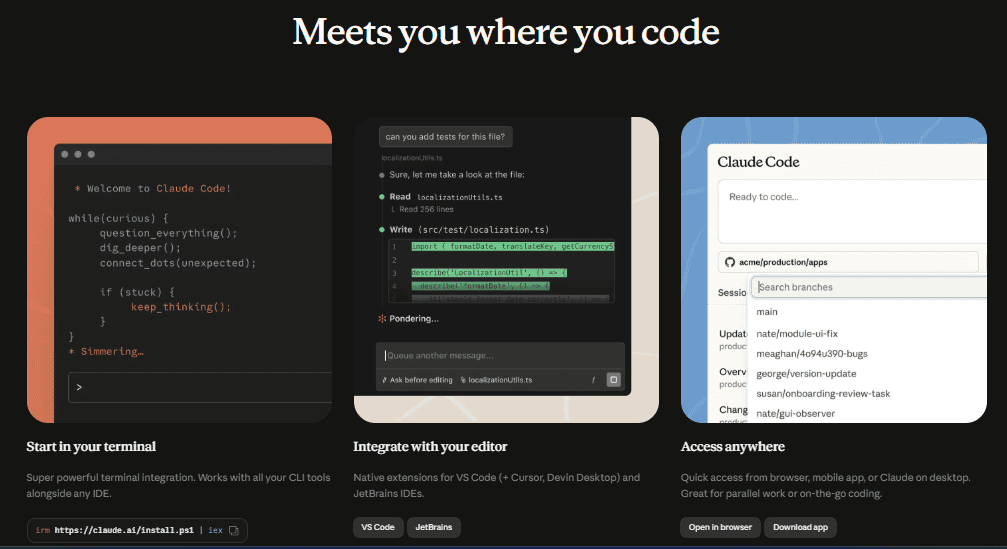
Task: Click the green bullet beside Read localizationUtils.ts
Action: (x=382, y=197)
